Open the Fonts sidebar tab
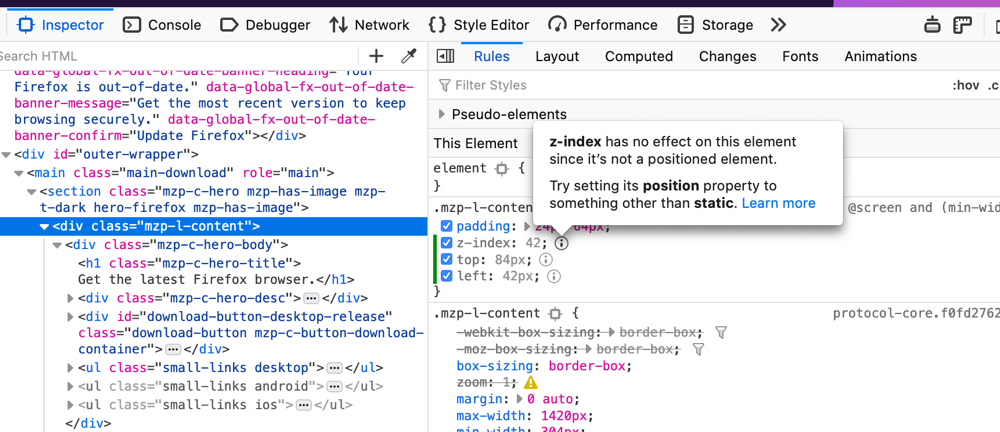The height and width of the screenshot is (432, 1000). coord(800,56)
